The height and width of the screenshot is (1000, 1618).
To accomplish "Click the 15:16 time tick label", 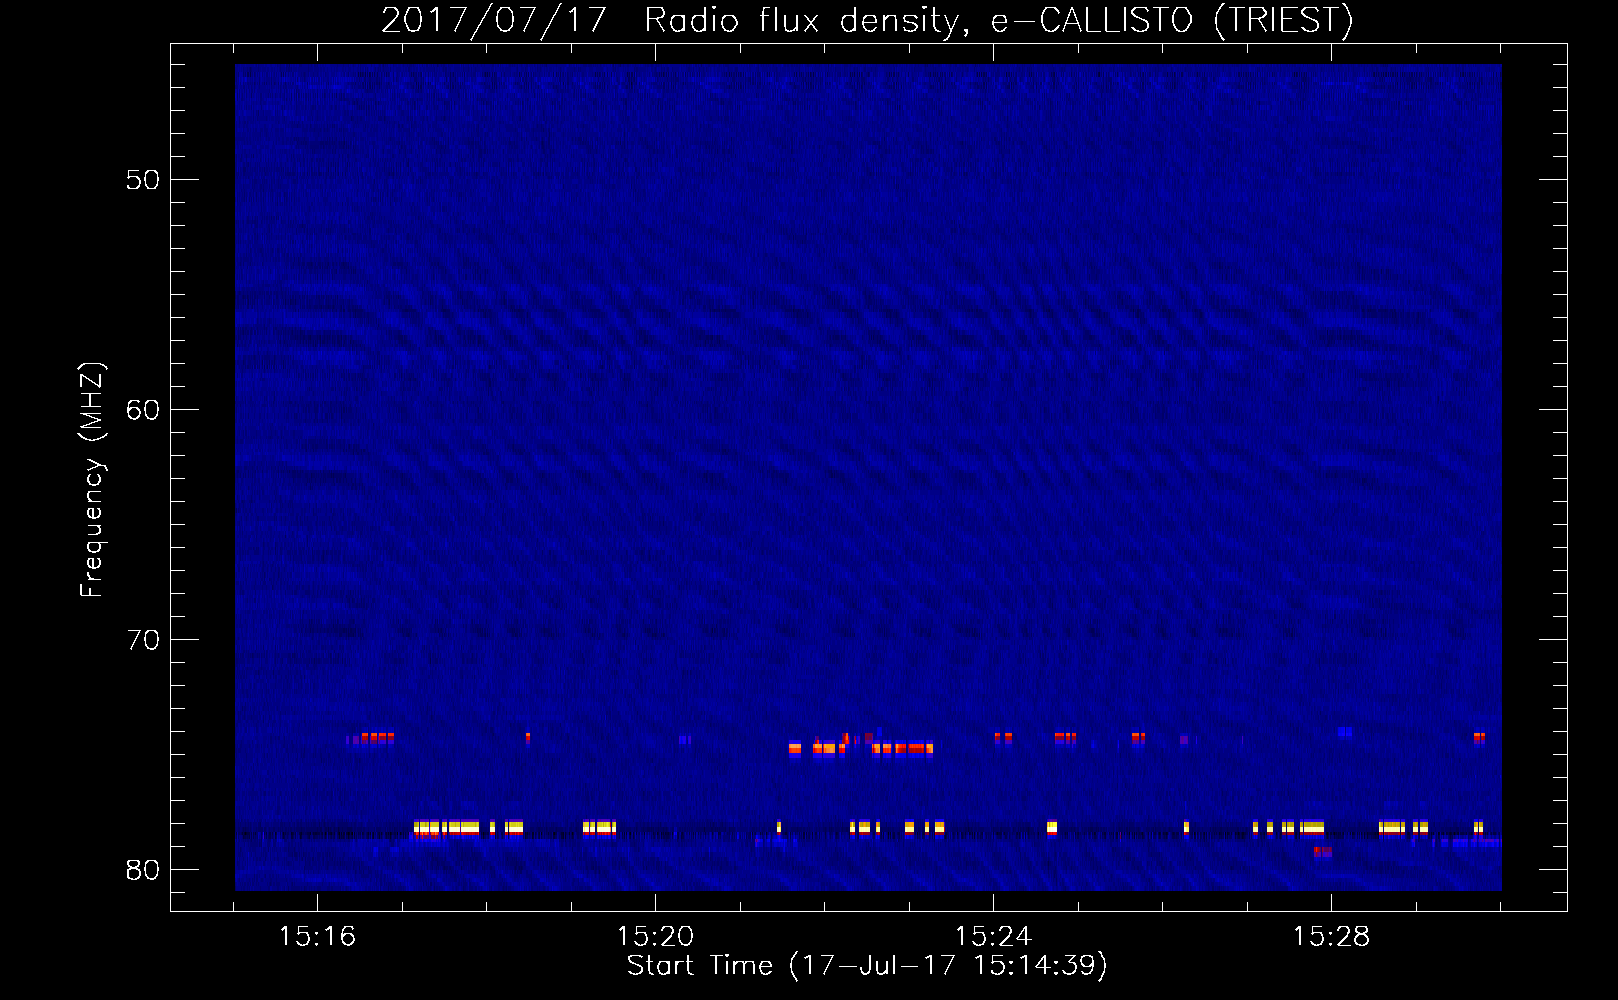I will (x=317, y=937).
